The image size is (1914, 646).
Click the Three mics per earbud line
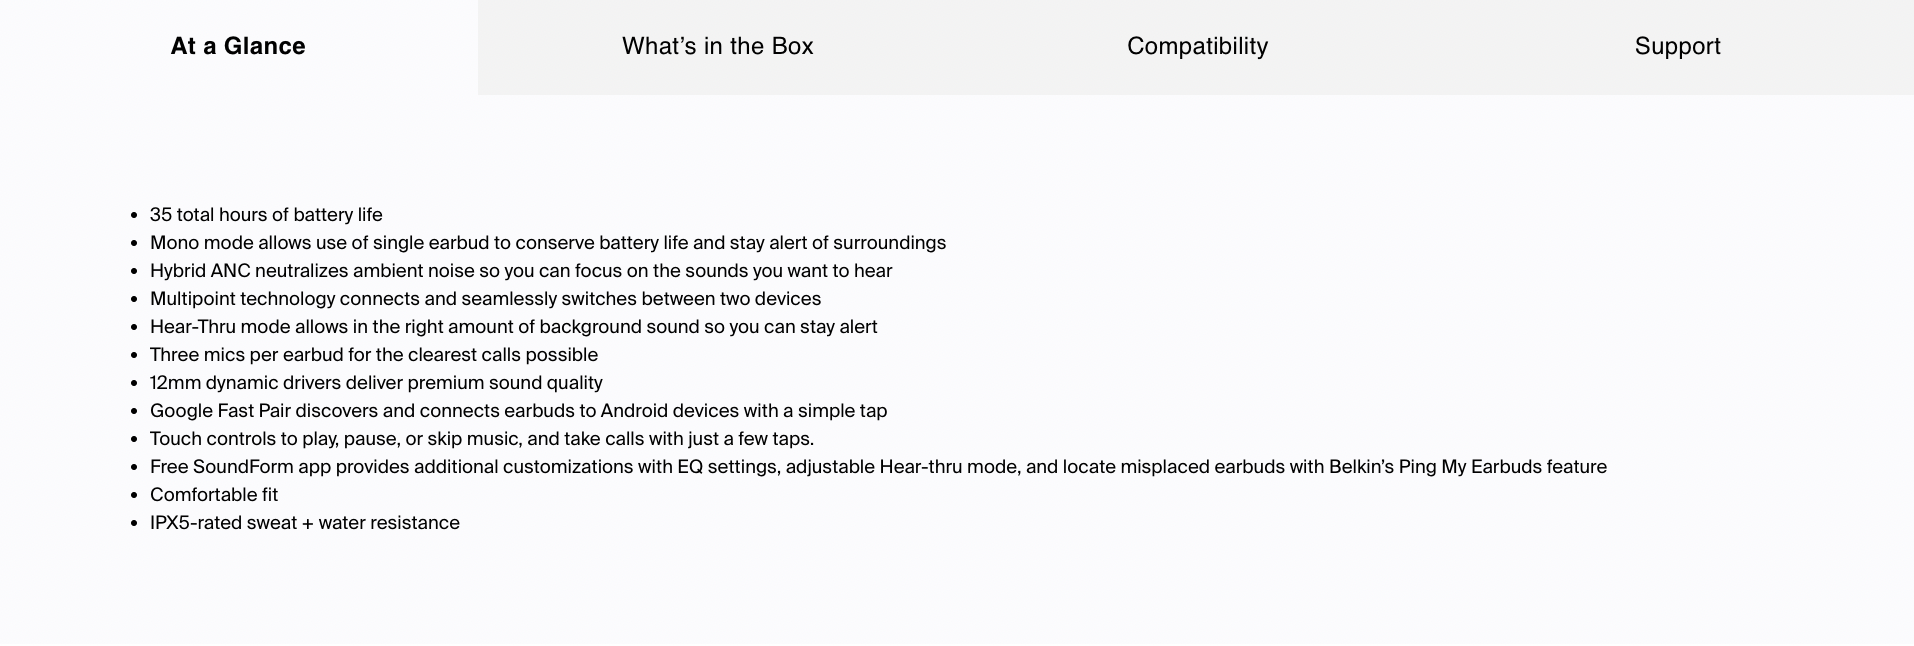[374, 355]
